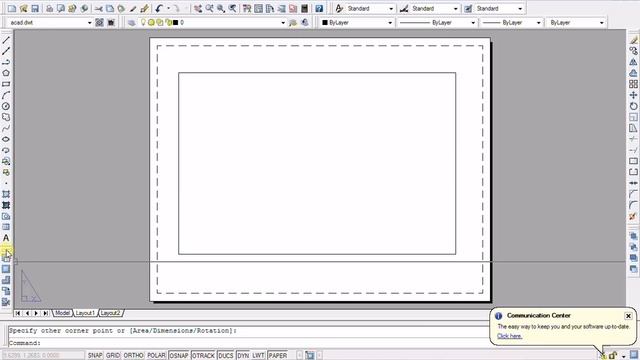Select the Move tool in Modify toolbar

click(633, 95)
